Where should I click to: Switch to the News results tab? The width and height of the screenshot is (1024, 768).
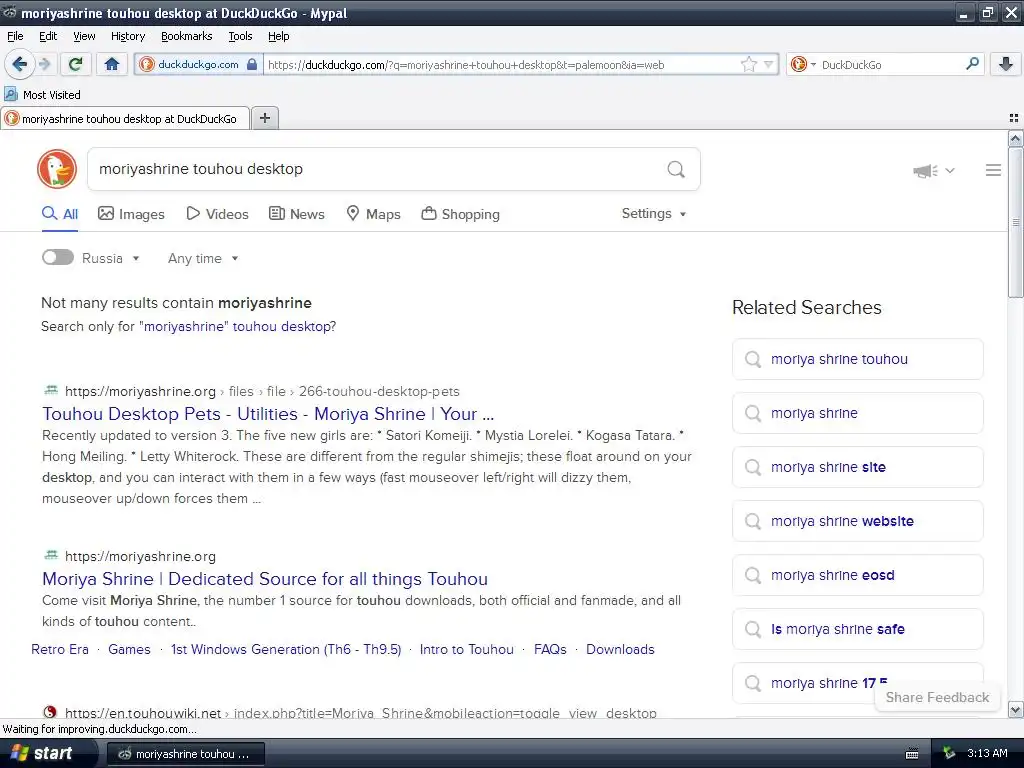click(297, 214)
